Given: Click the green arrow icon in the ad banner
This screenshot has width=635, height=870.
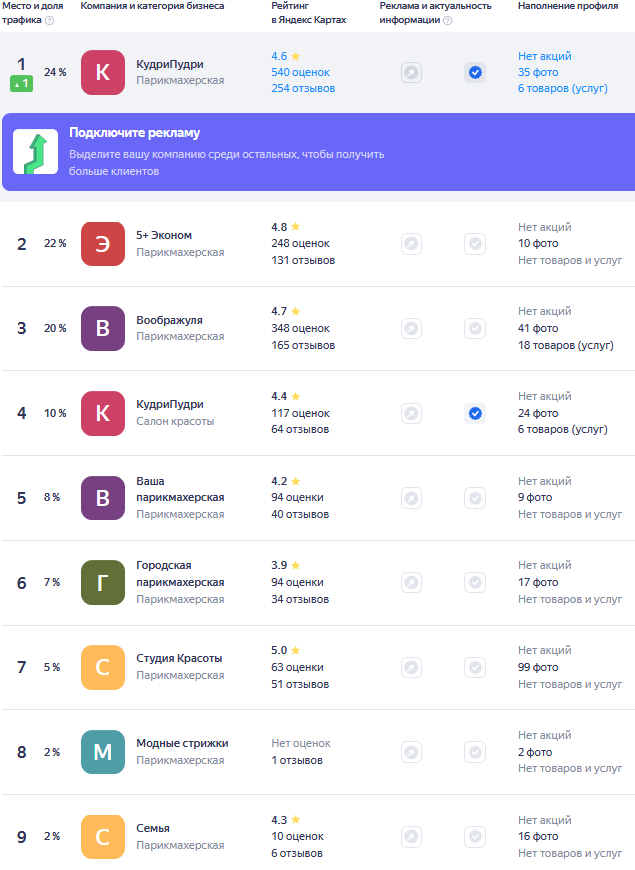Looking at the screenshot, I should coord(36,151).
